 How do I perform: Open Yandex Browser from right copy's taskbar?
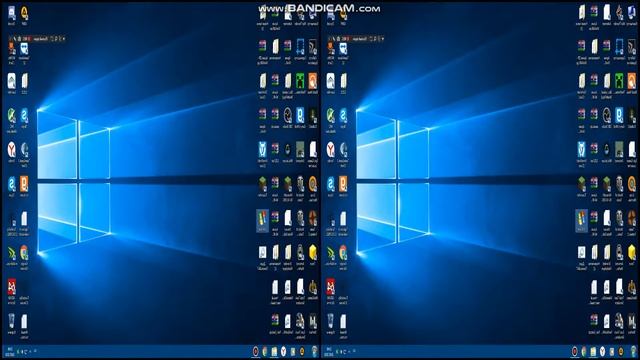(603, 351)
